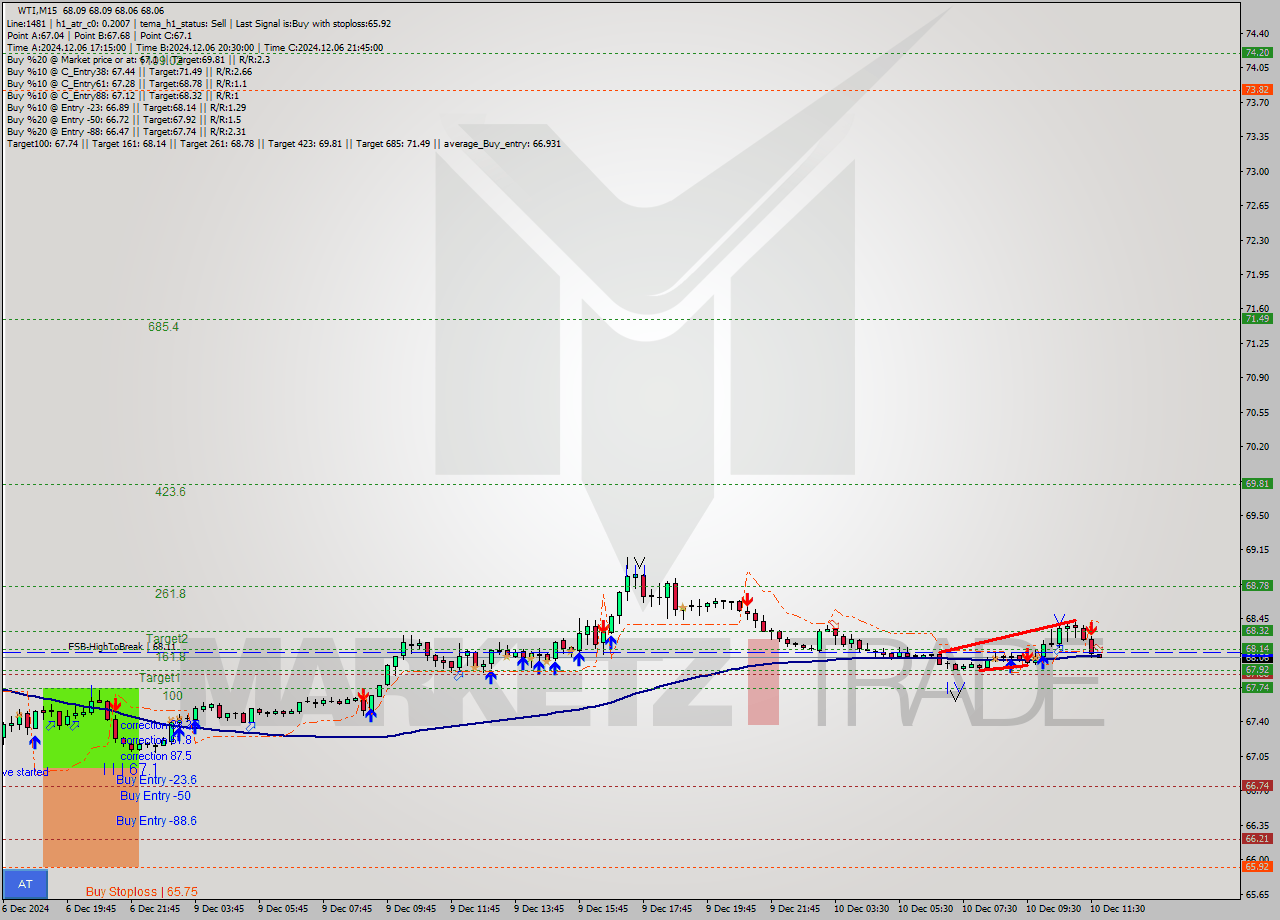
Task: Click the 'Buy Entry -50' label
Action: click(x=155, y=796)
